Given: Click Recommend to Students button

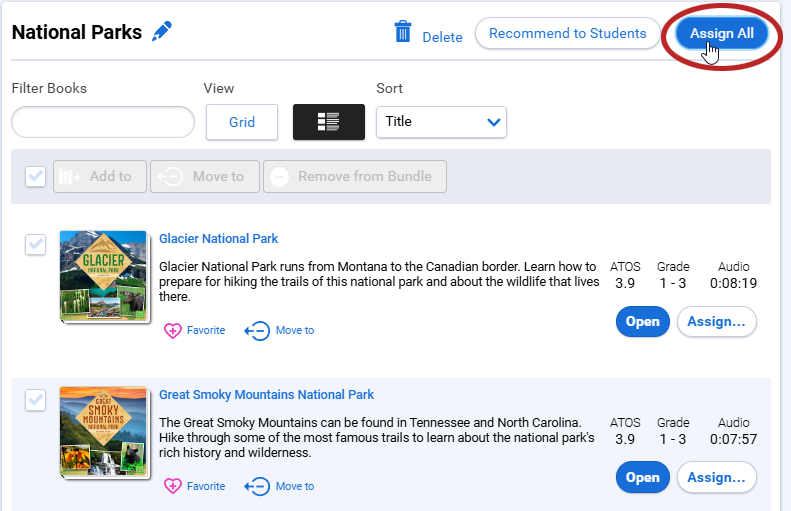Looking at the screenshot, I should [568, 33].
